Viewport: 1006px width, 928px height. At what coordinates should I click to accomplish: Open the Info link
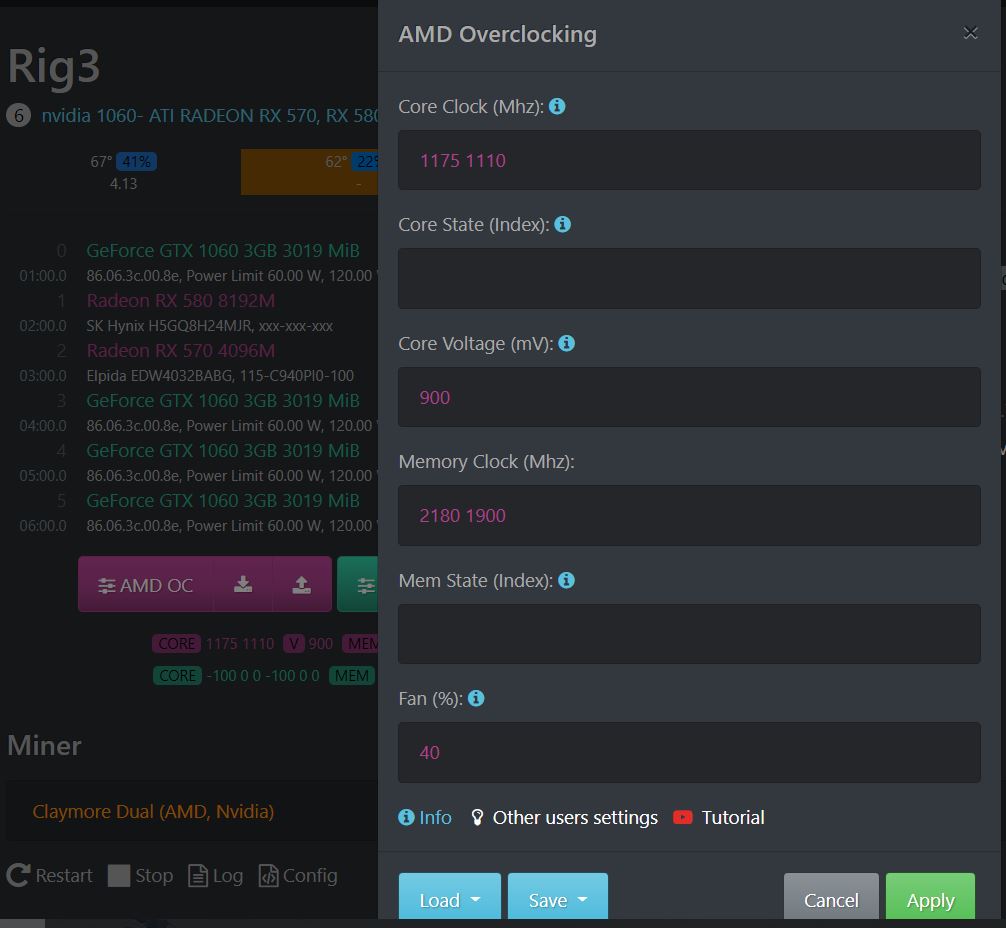pos(425,817)
